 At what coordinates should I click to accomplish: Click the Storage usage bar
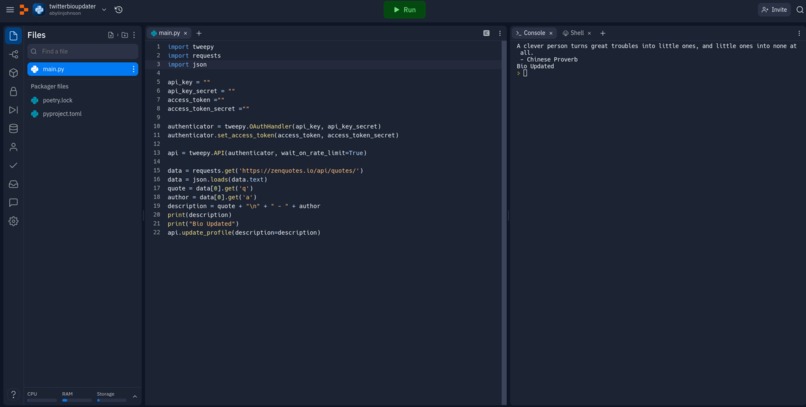[x=111, y=400]
